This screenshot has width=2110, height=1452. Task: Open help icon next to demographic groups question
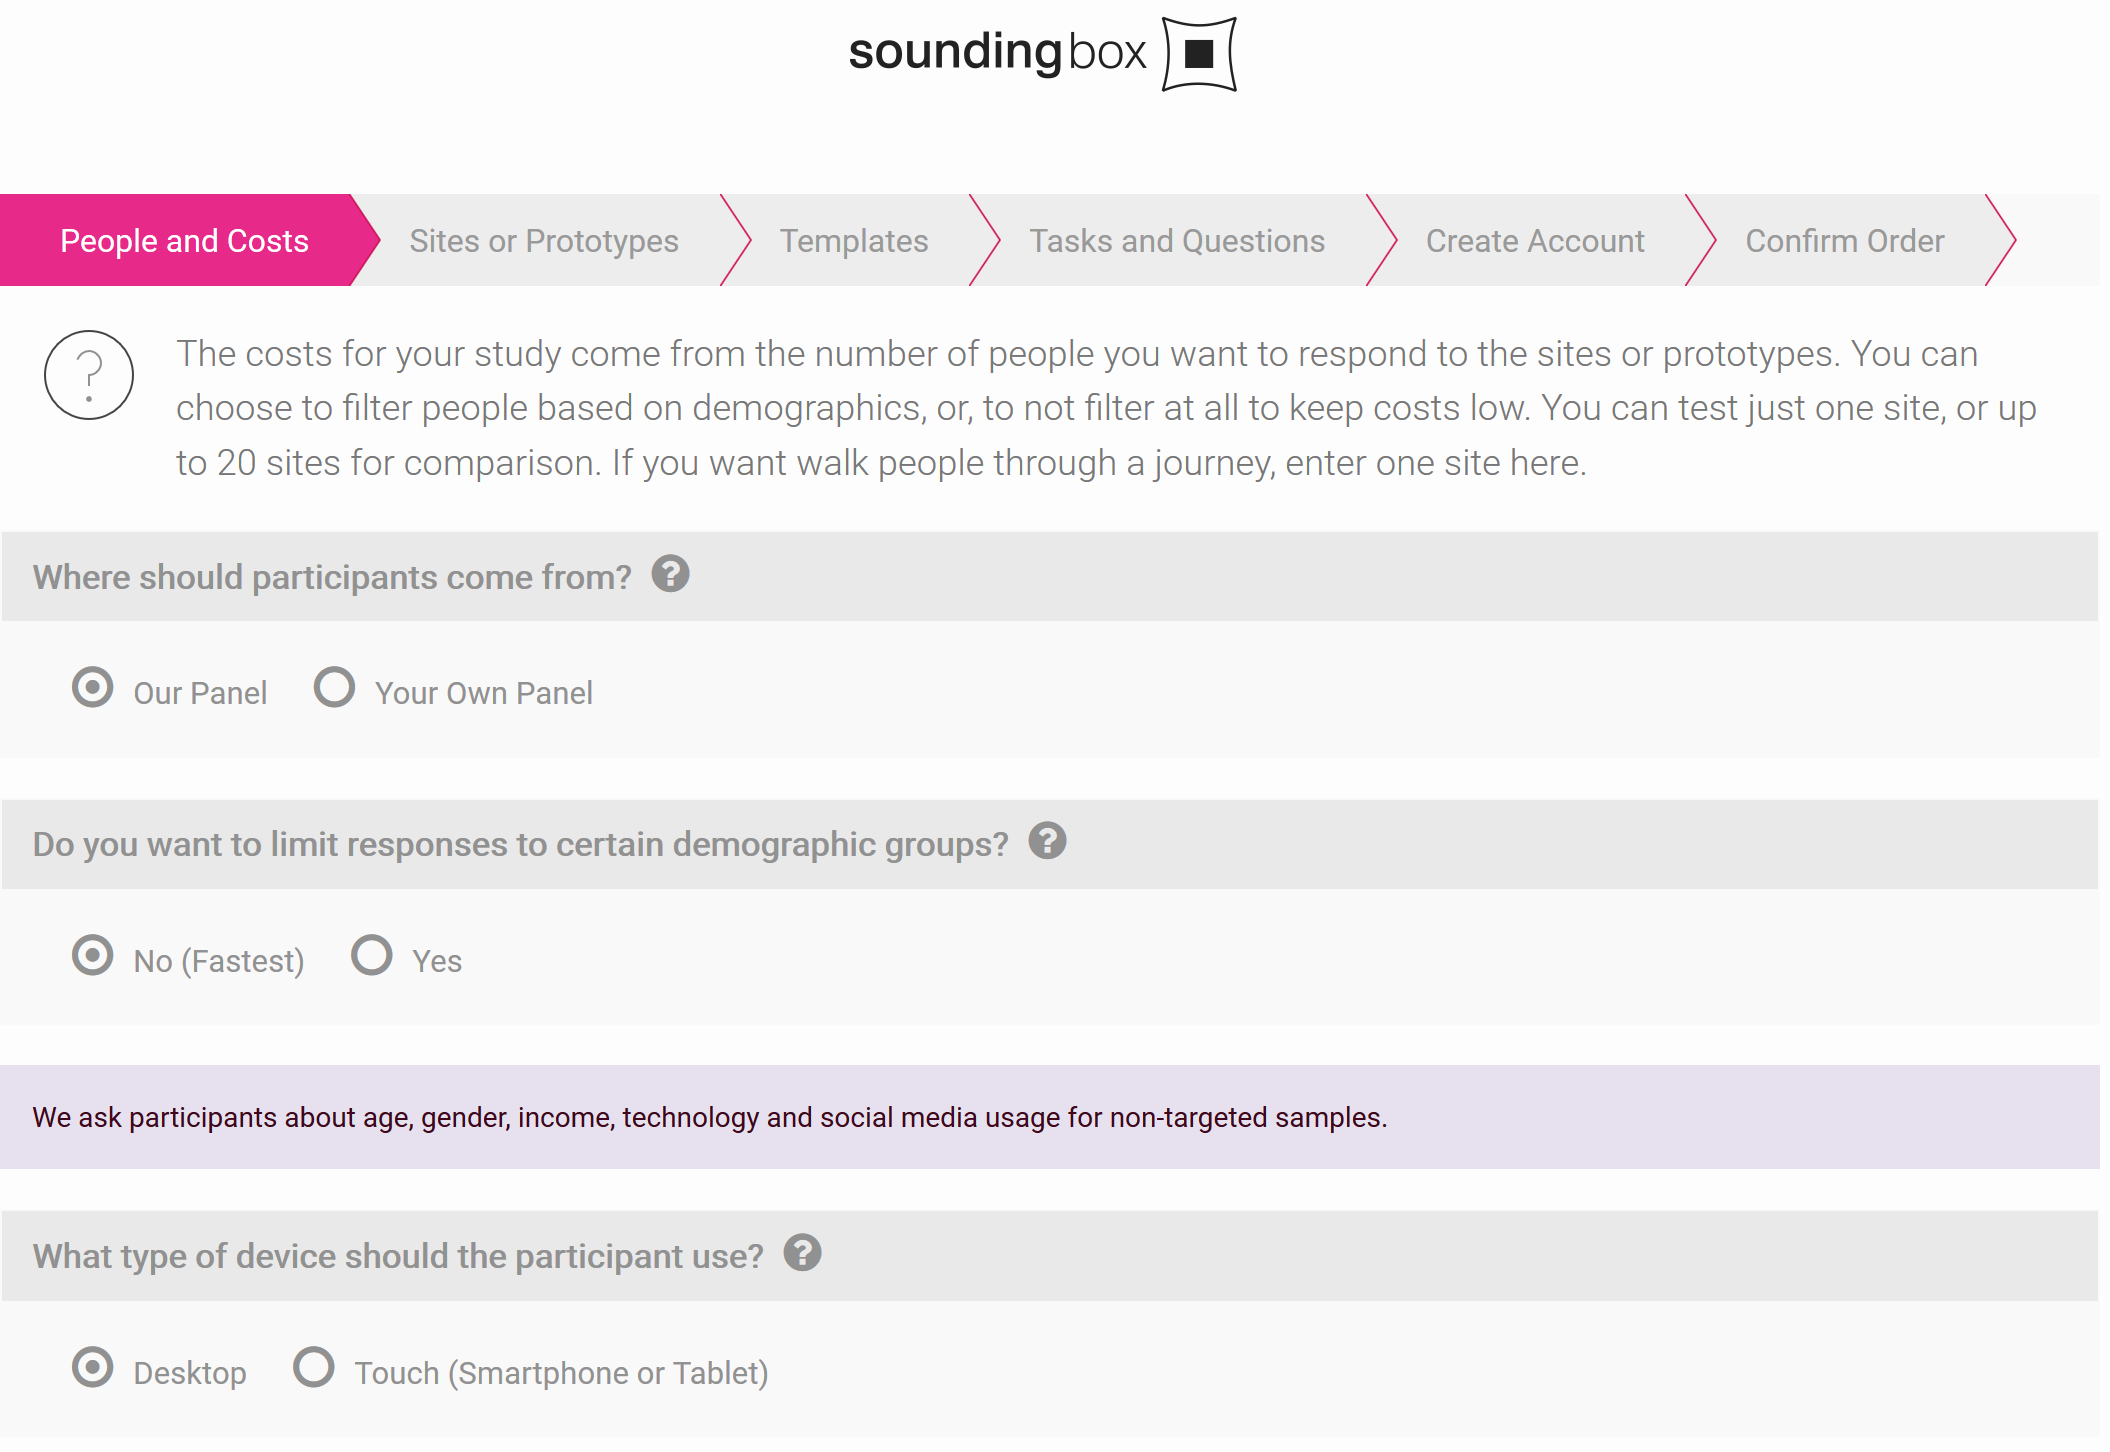[x=1047, y=841]
